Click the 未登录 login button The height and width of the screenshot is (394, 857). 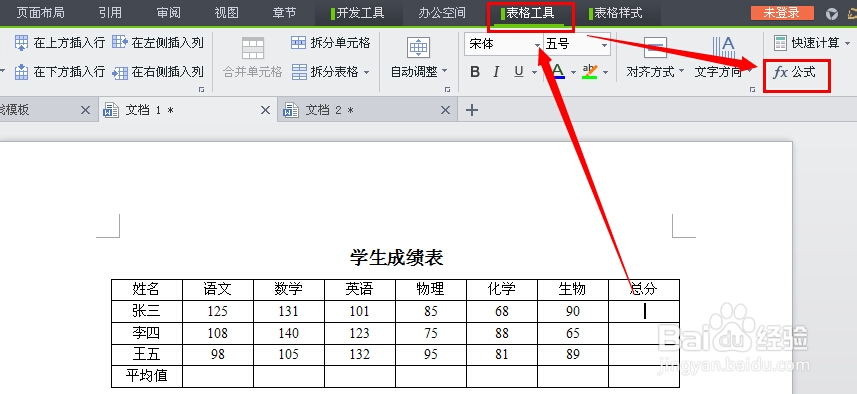click(782, 13)
